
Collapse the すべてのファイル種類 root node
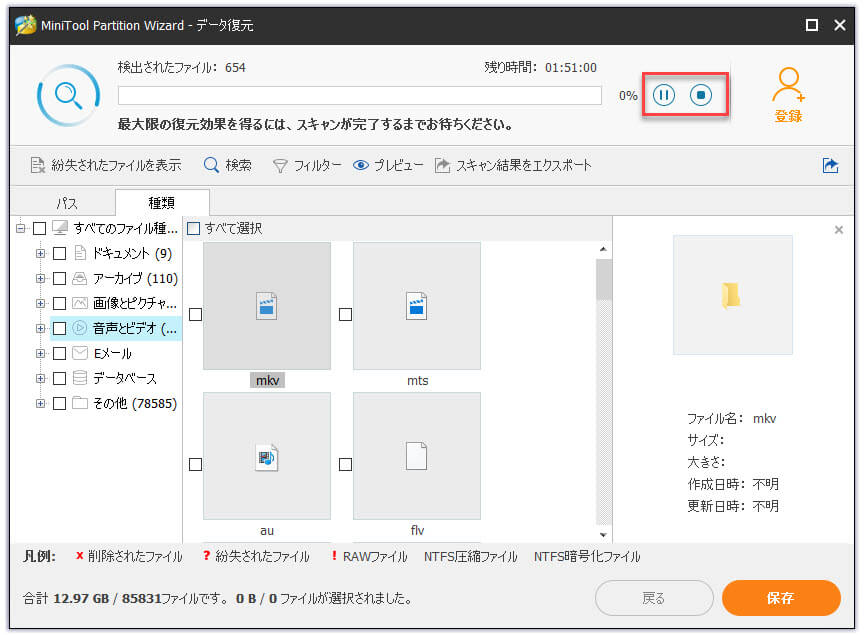coord(21,228)
